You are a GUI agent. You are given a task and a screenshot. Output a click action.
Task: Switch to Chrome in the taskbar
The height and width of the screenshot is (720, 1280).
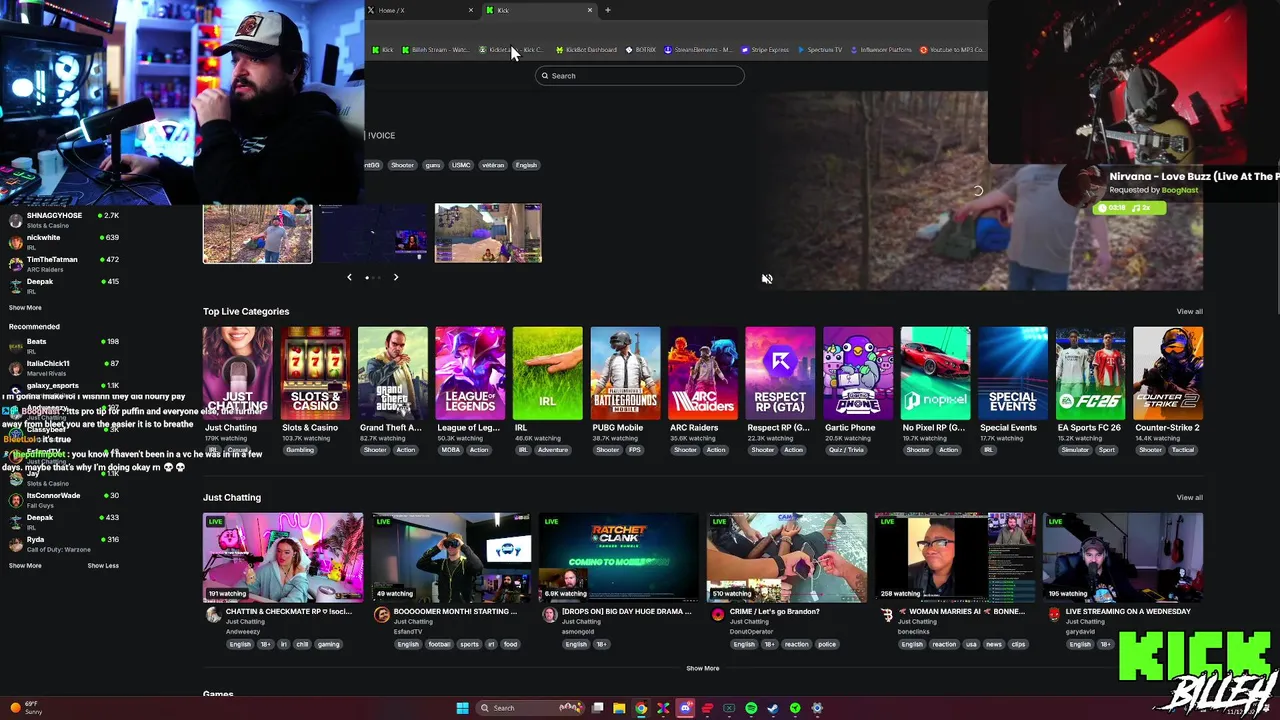tap(641, 708)
